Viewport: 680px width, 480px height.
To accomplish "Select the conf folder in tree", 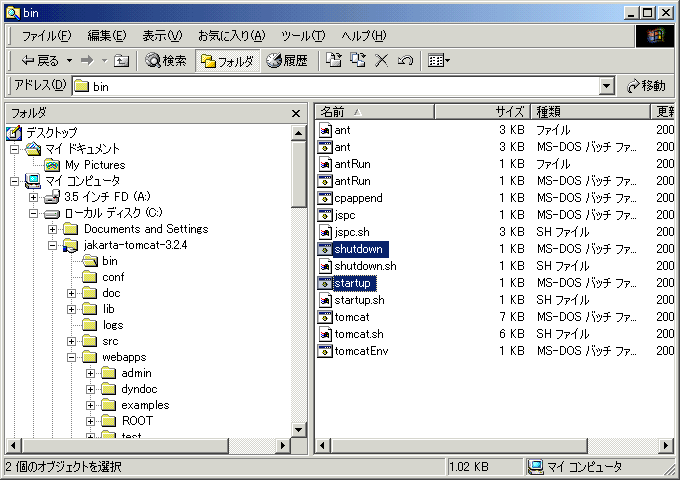I will pos(113,277).
